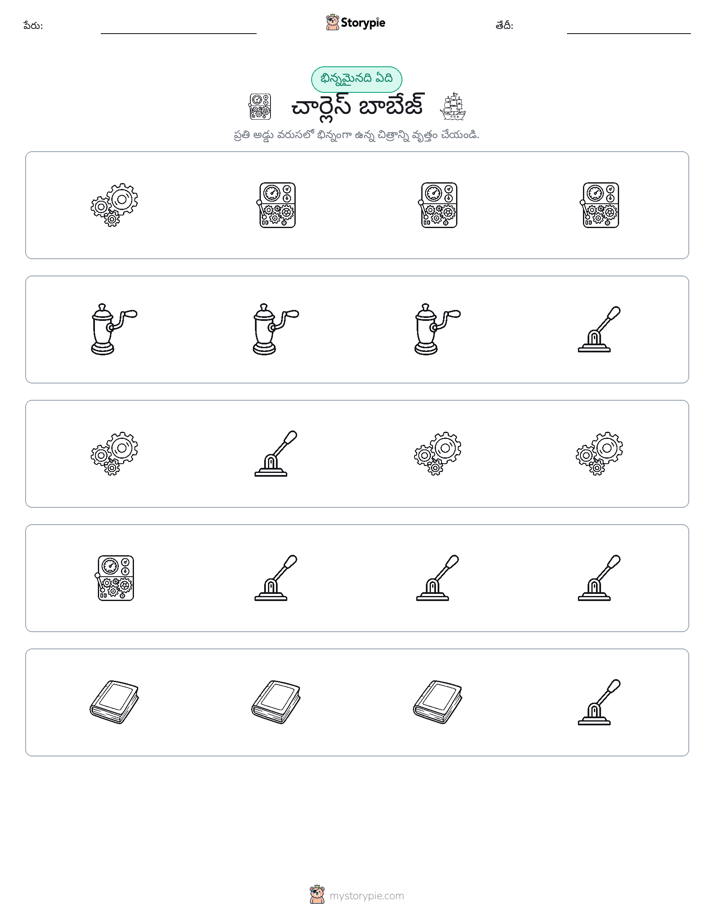The height and width of the screenshot is (924, 714).
Task: Click the Storypie logo at the top
Action: [356, 22]
